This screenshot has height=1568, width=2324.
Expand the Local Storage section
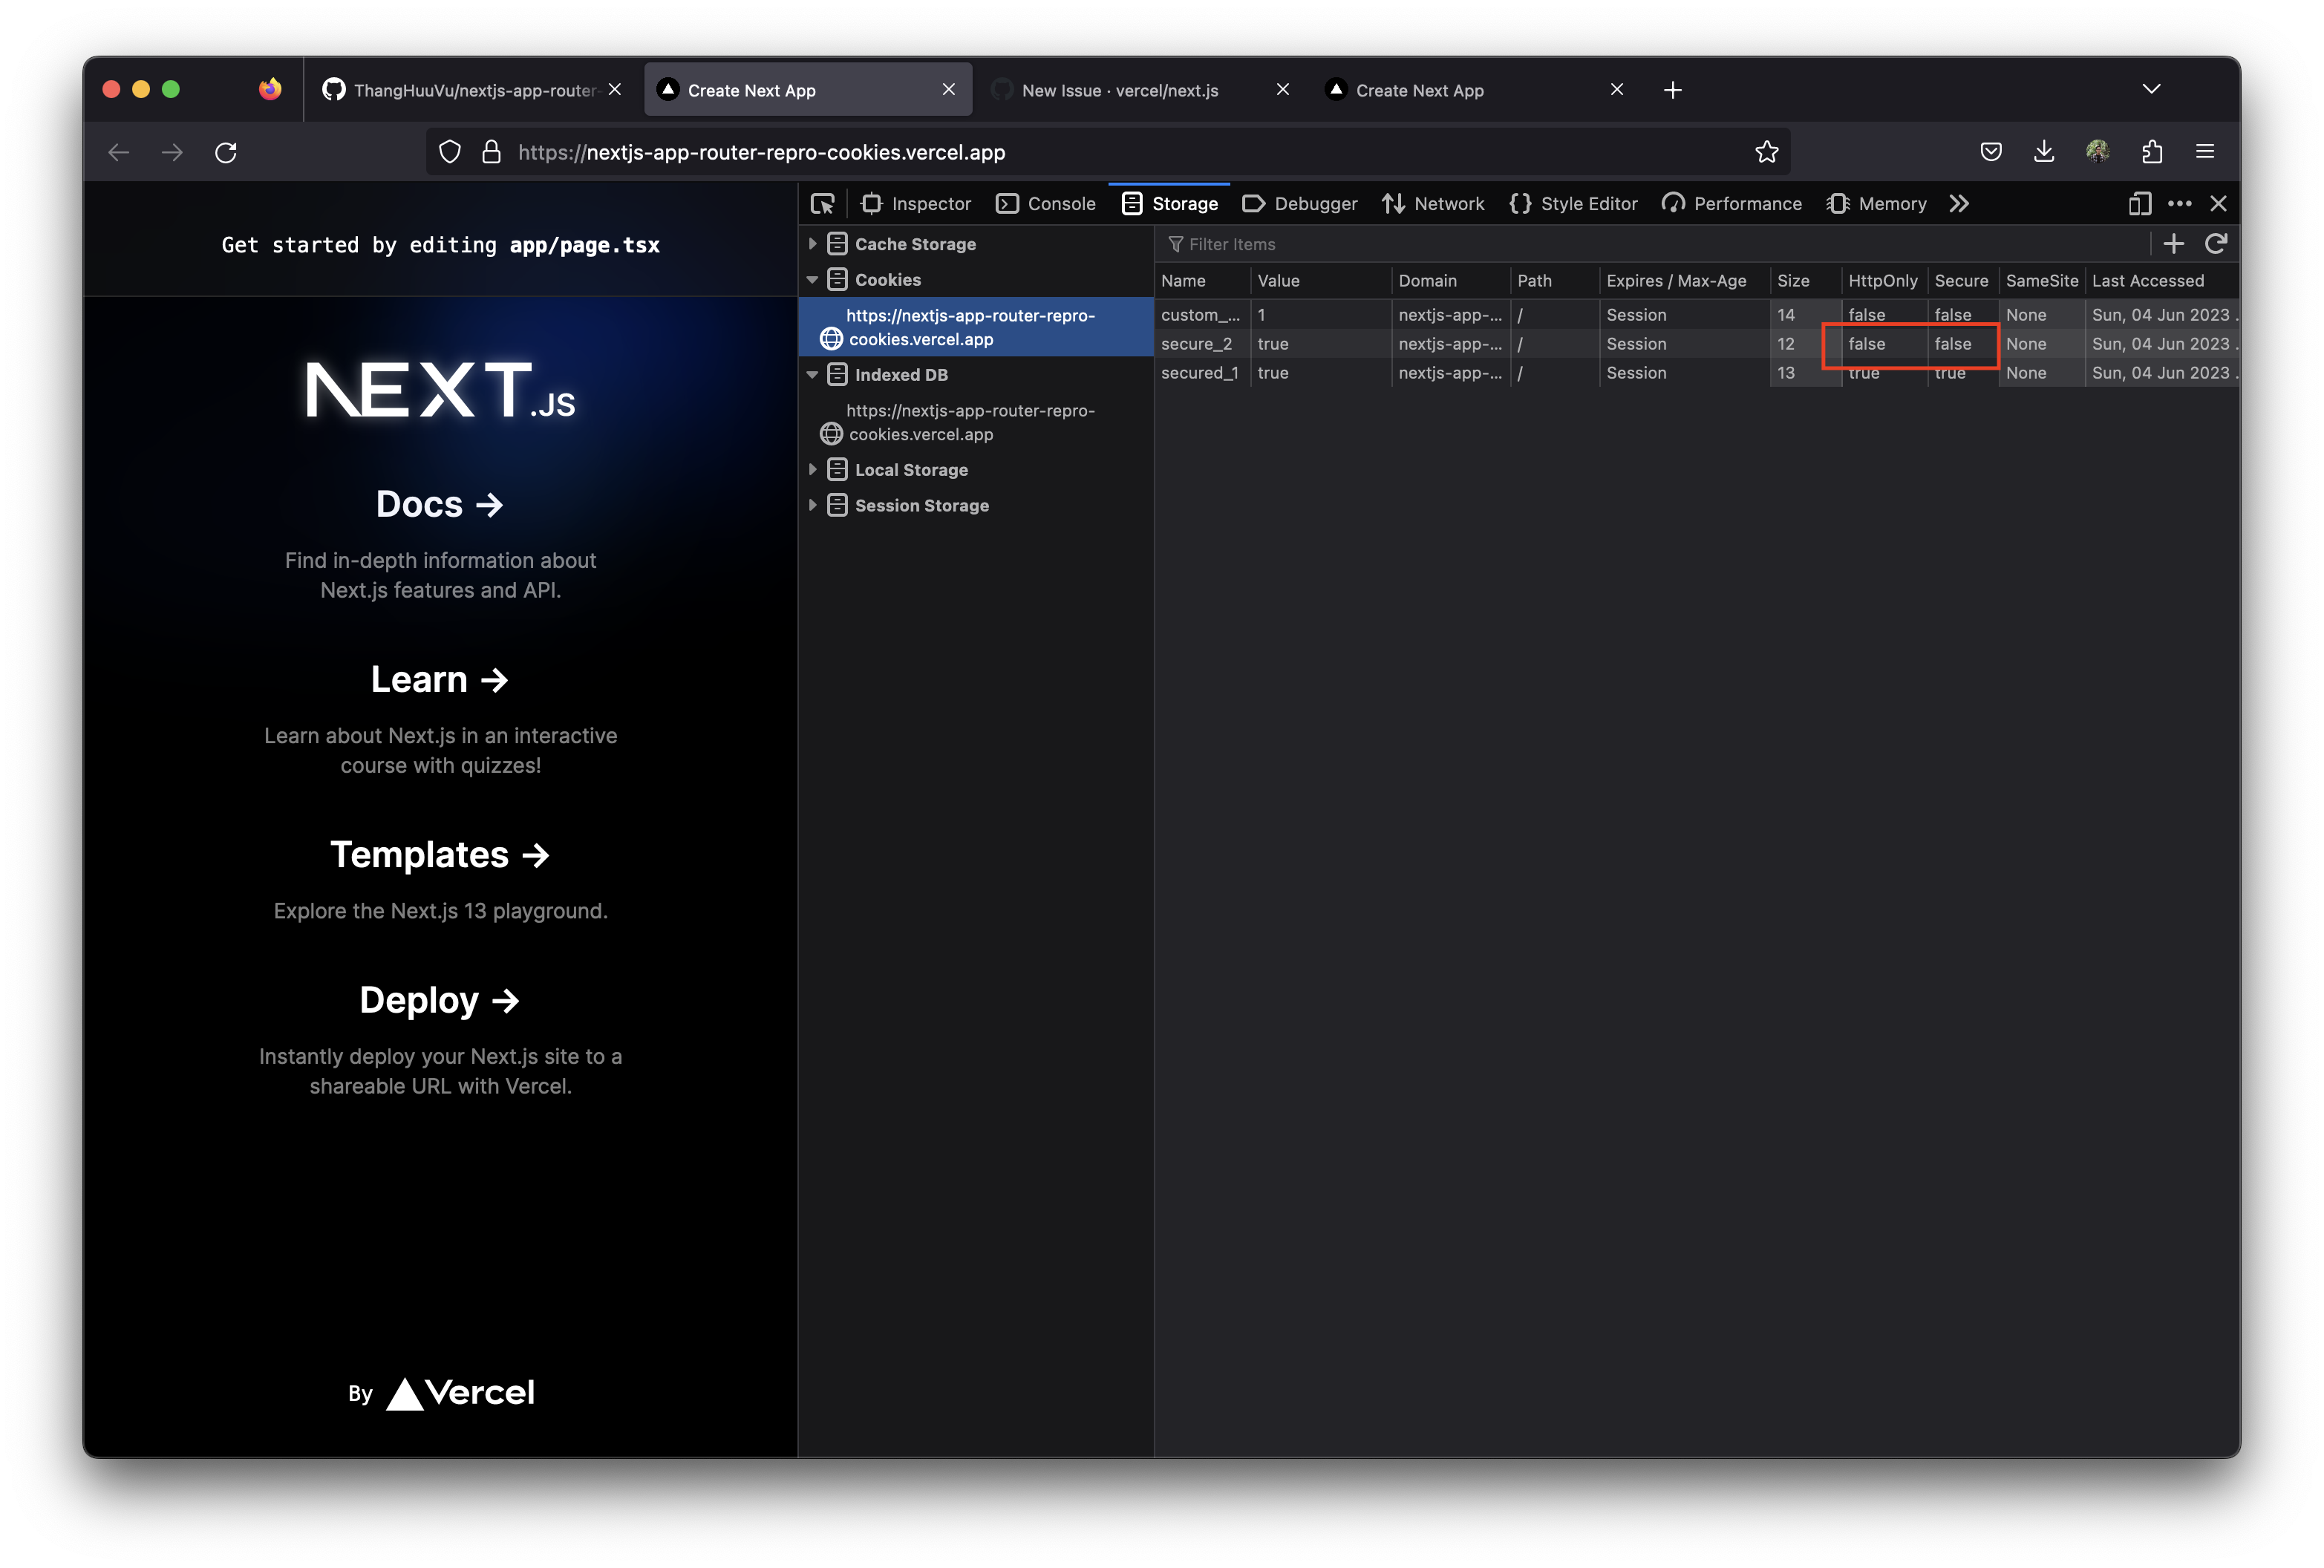[x=813, y=469]
